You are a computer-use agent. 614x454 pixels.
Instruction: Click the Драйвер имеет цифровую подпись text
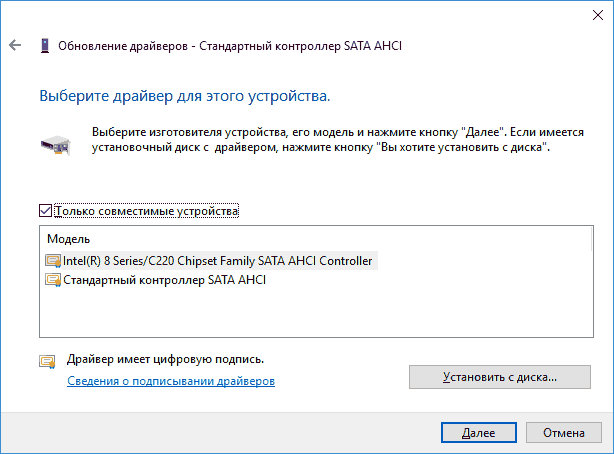click(165, 359)
